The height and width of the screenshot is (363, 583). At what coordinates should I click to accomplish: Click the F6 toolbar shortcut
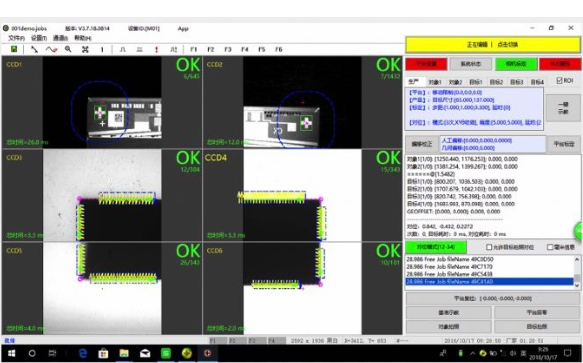[x=278, y=49]
